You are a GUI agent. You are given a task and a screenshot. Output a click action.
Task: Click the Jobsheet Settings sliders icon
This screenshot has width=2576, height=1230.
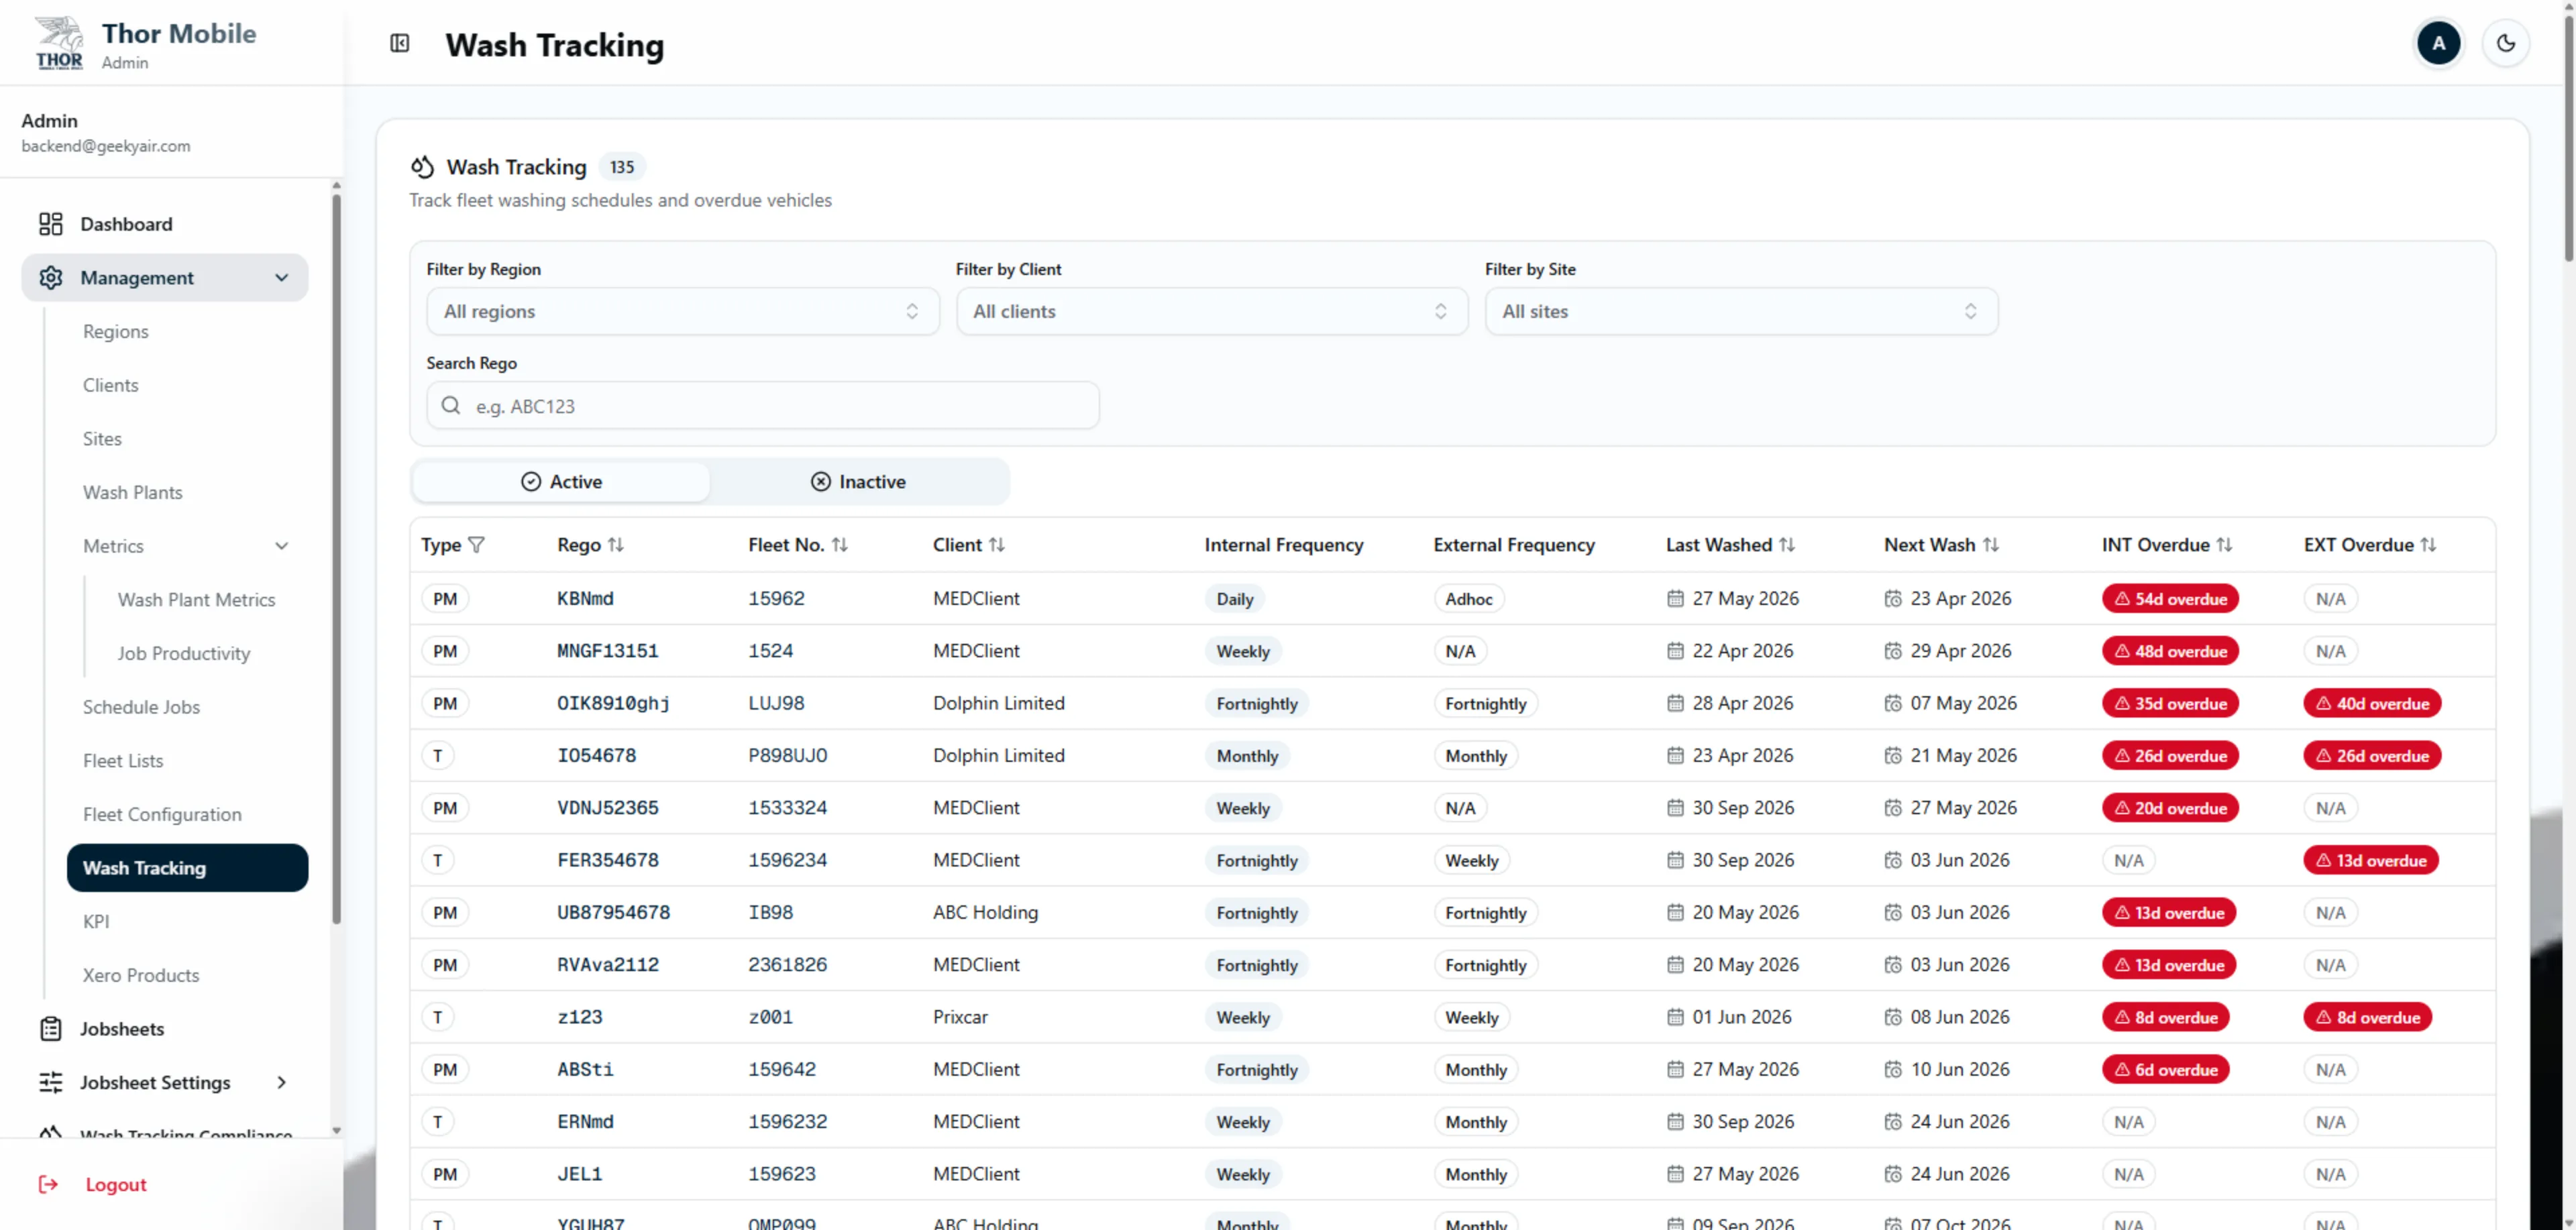(51, 1083)
